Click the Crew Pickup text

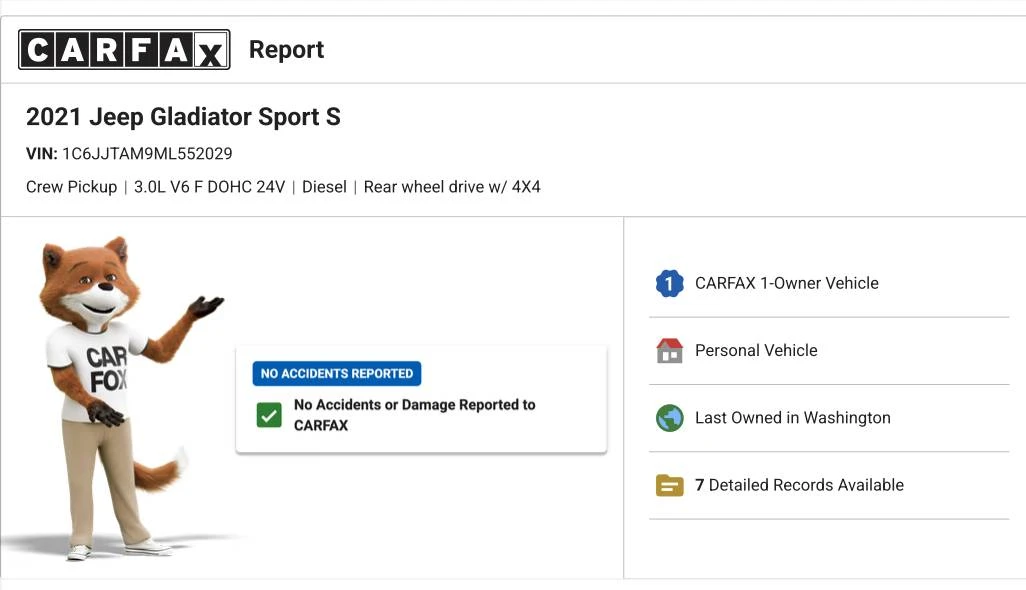pyautogui.click(x=71, y=187)
